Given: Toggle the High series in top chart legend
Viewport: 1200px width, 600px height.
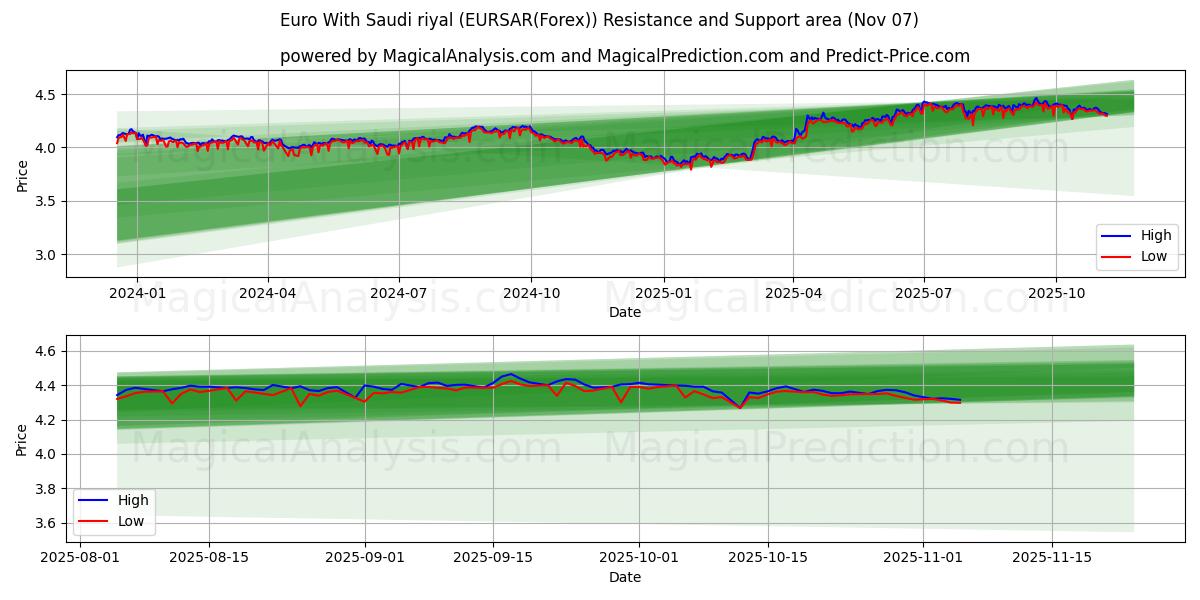Looking at the screenshot, I should 1140,234.
